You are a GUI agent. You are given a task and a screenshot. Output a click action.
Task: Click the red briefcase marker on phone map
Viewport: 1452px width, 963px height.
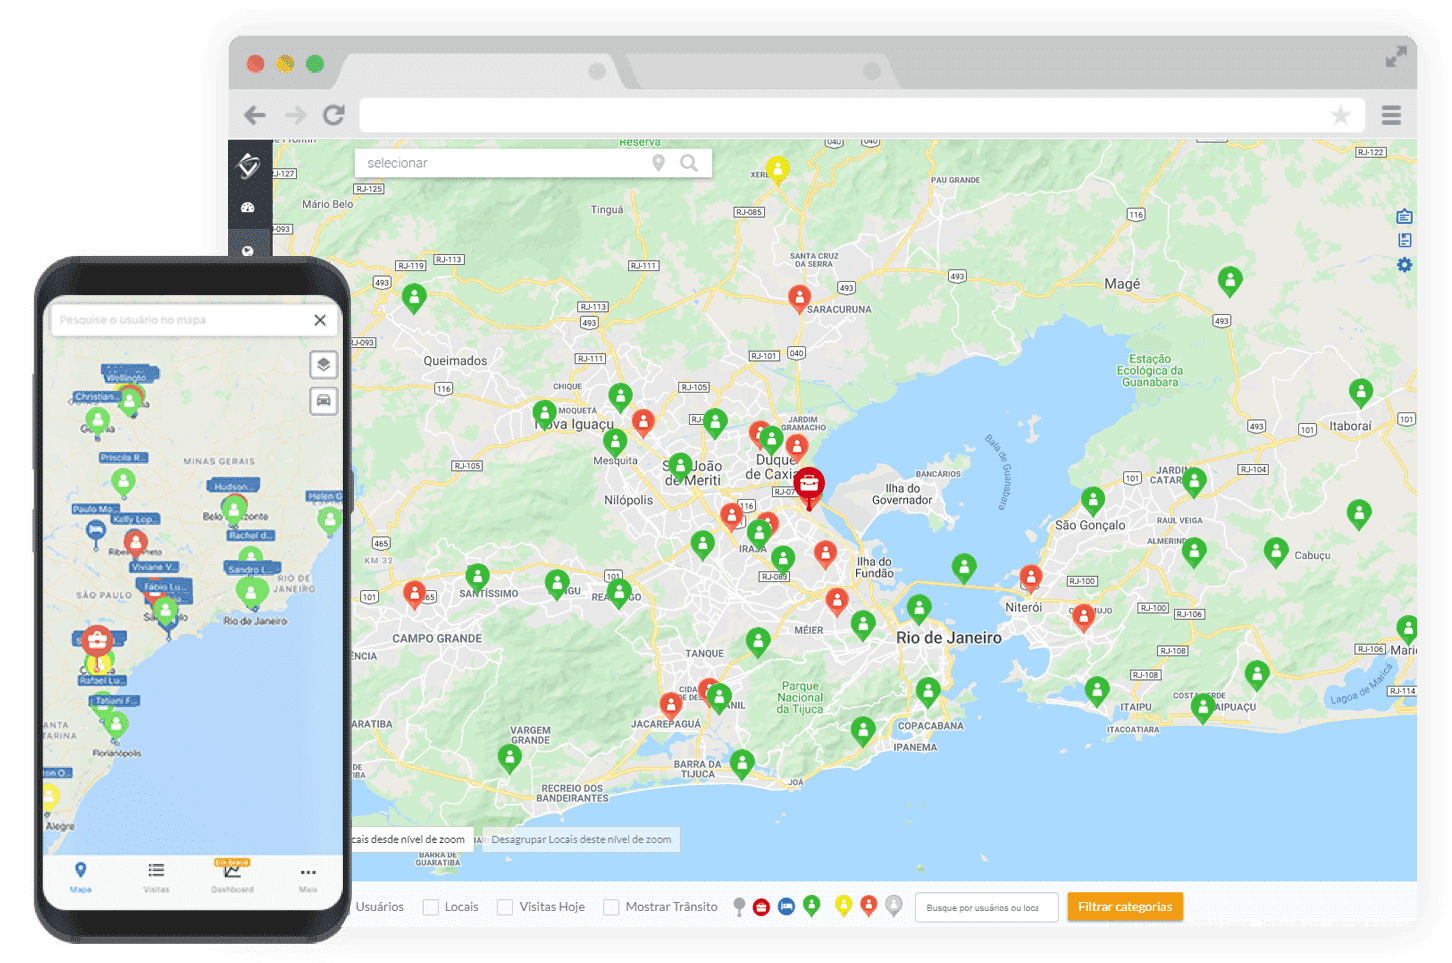(97, 640)
